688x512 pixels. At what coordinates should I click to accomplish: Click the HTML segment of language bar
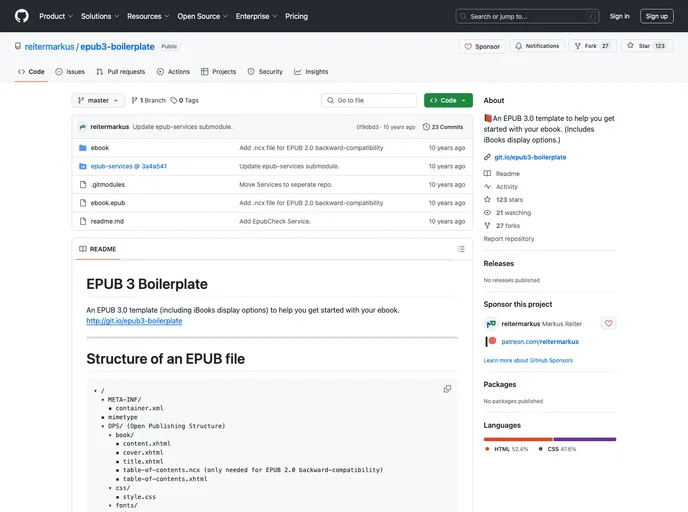tap(518, 439)
